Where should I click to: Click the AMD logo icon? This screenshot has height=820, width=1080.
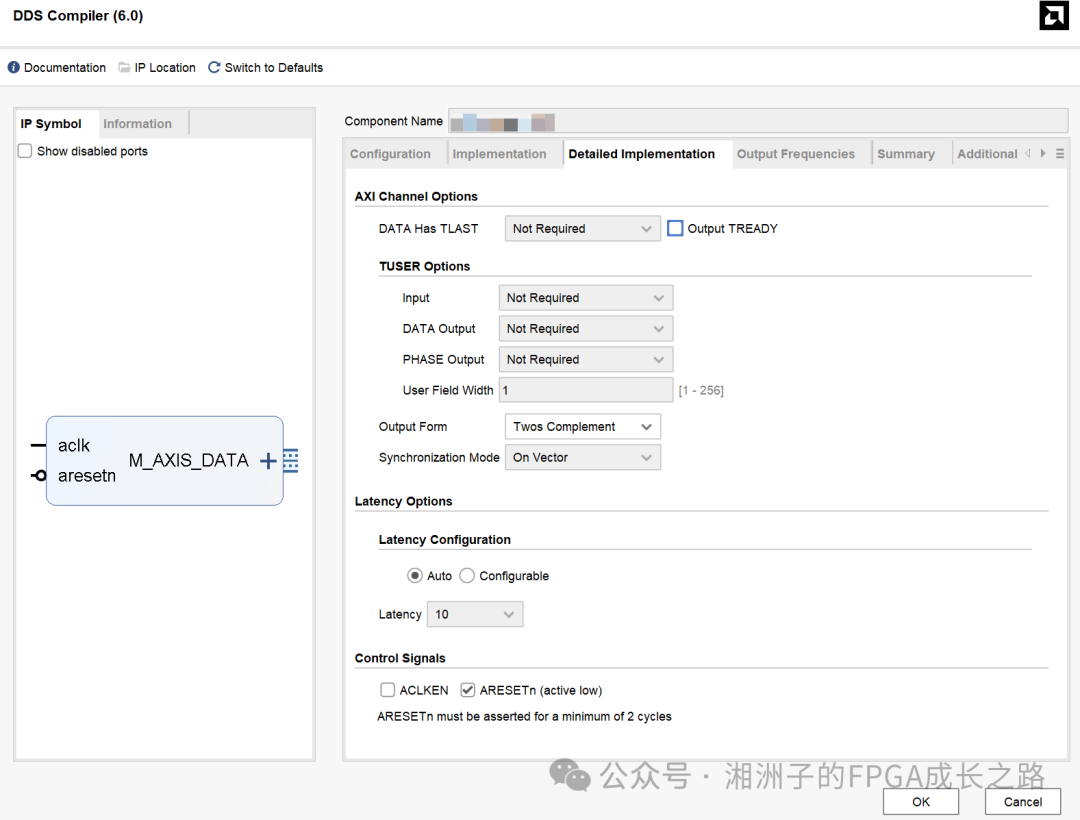click(1053, 16)
